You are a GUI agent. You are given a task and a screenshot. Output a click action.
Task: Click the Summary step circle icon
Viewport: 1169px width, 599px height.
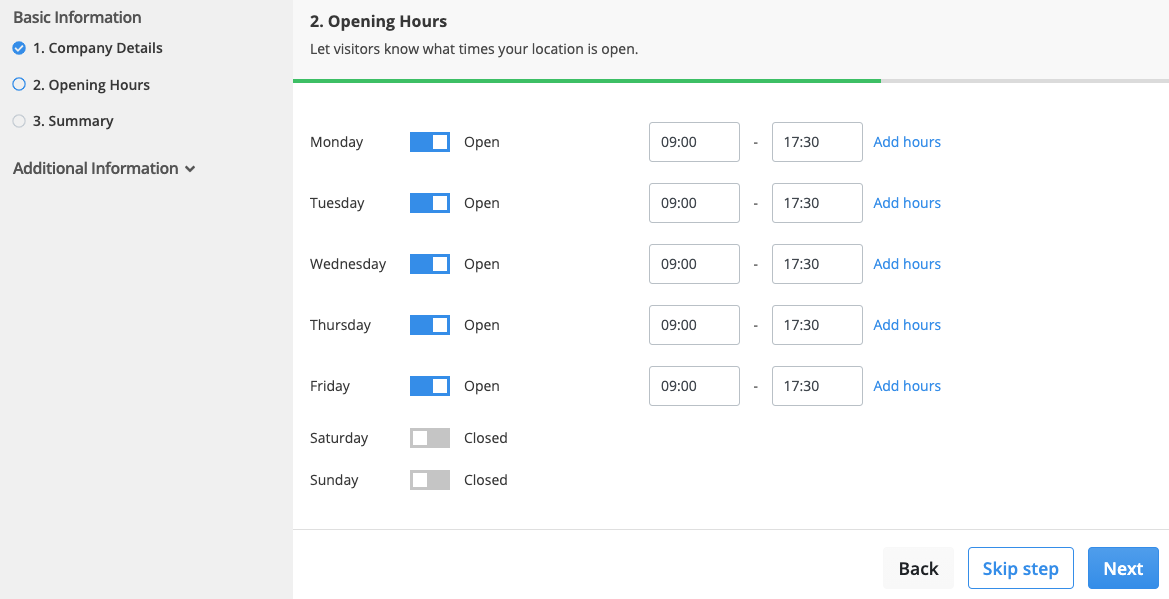[19, 121]
